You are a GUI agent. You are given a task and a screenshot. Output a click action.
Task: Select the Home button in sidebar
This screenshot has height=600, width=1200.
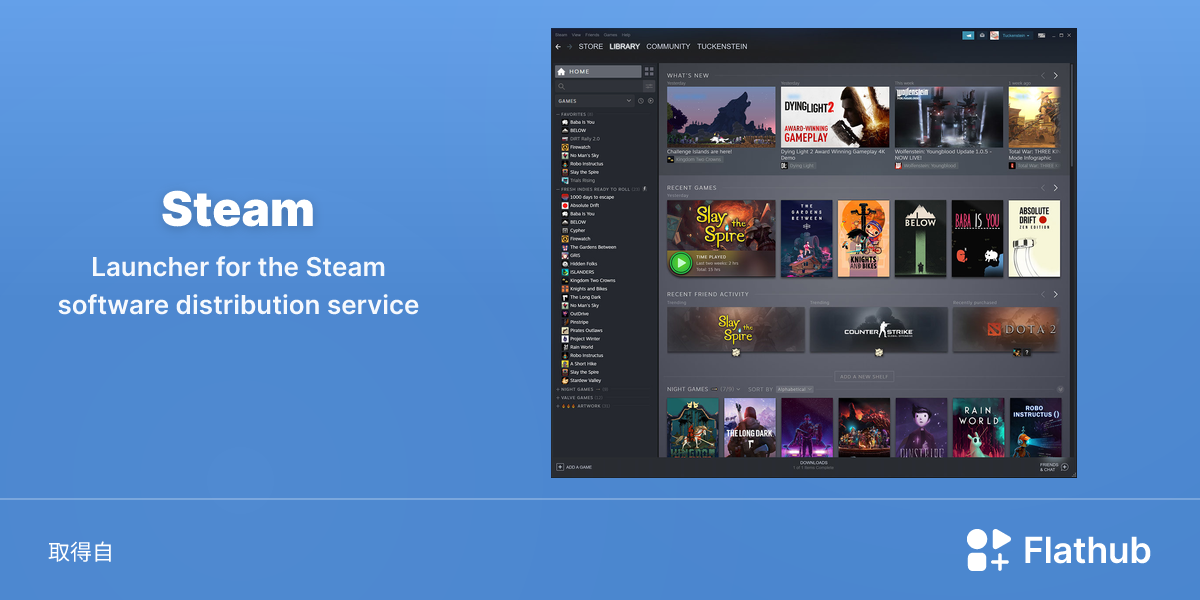click(x=598, y=72)
